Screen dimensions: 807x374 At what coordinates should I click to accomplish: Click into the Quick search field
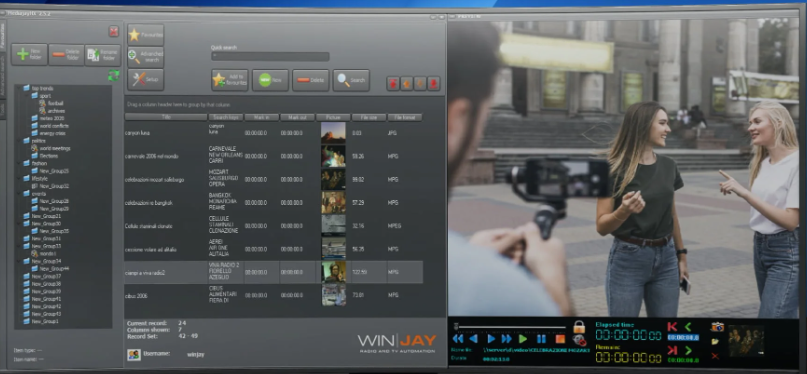click(270, 57)
